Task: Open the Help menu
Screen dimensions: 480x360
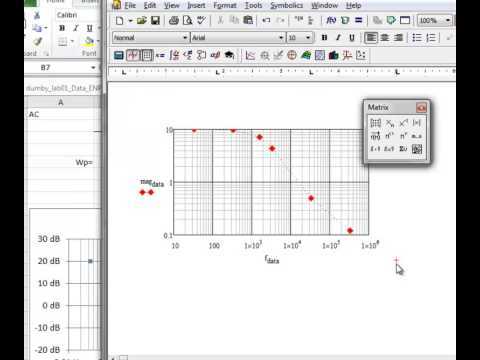Action: click(354, 5)
